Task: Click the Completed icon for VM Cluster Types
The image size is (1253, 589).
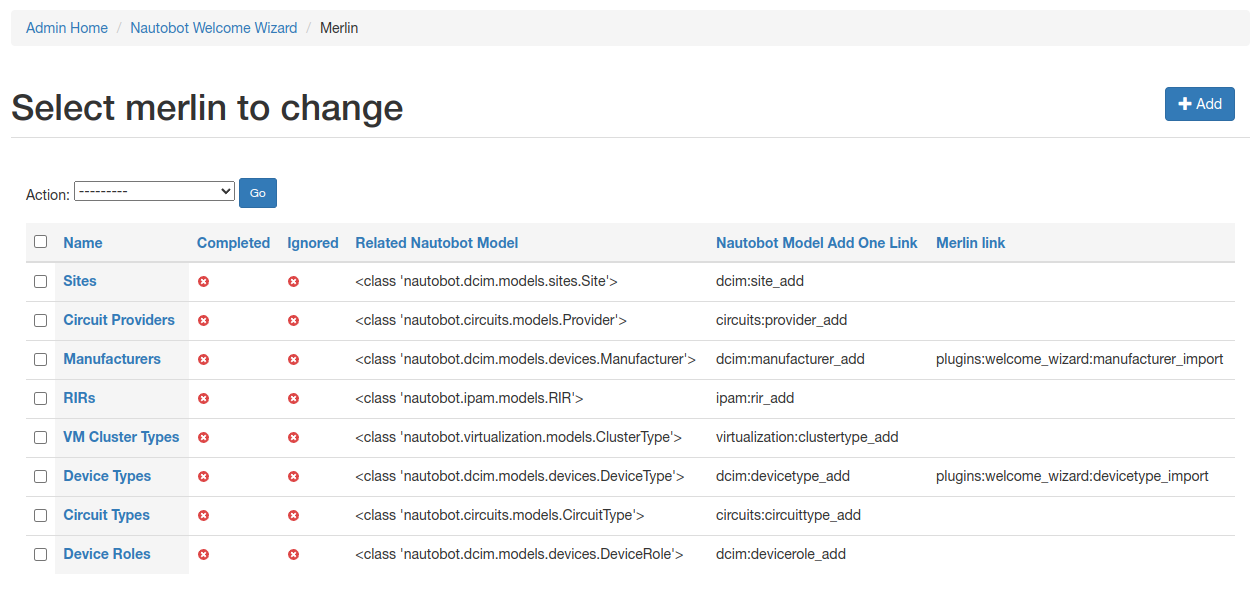Action: click(203, 438)
